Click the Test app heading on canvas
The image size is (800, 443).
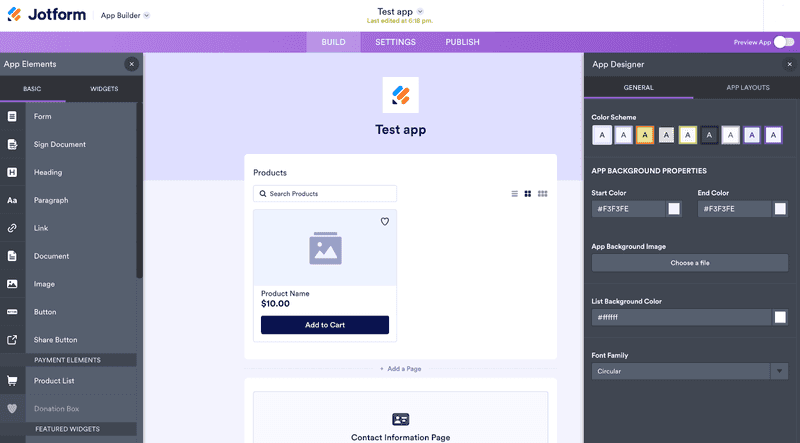(401, 130)
